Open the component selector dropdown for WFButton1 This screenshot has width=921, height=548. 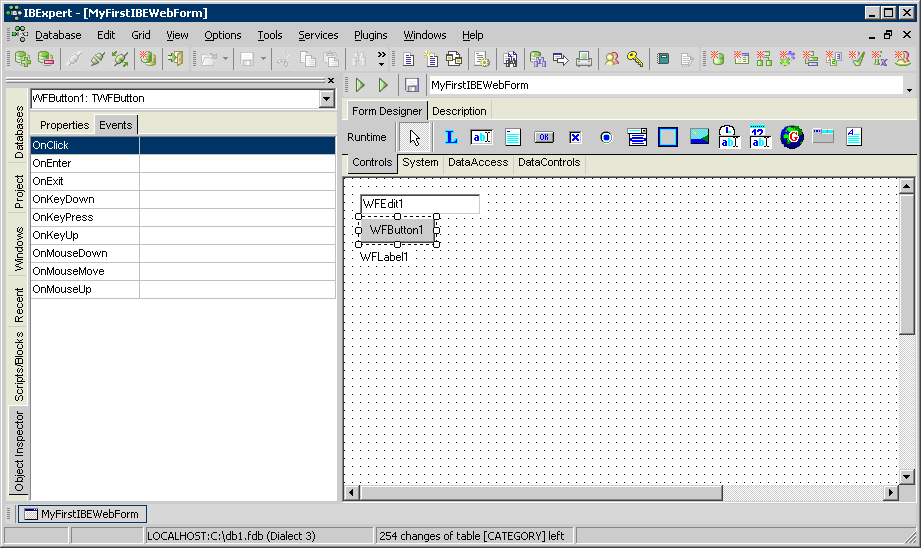326,99
